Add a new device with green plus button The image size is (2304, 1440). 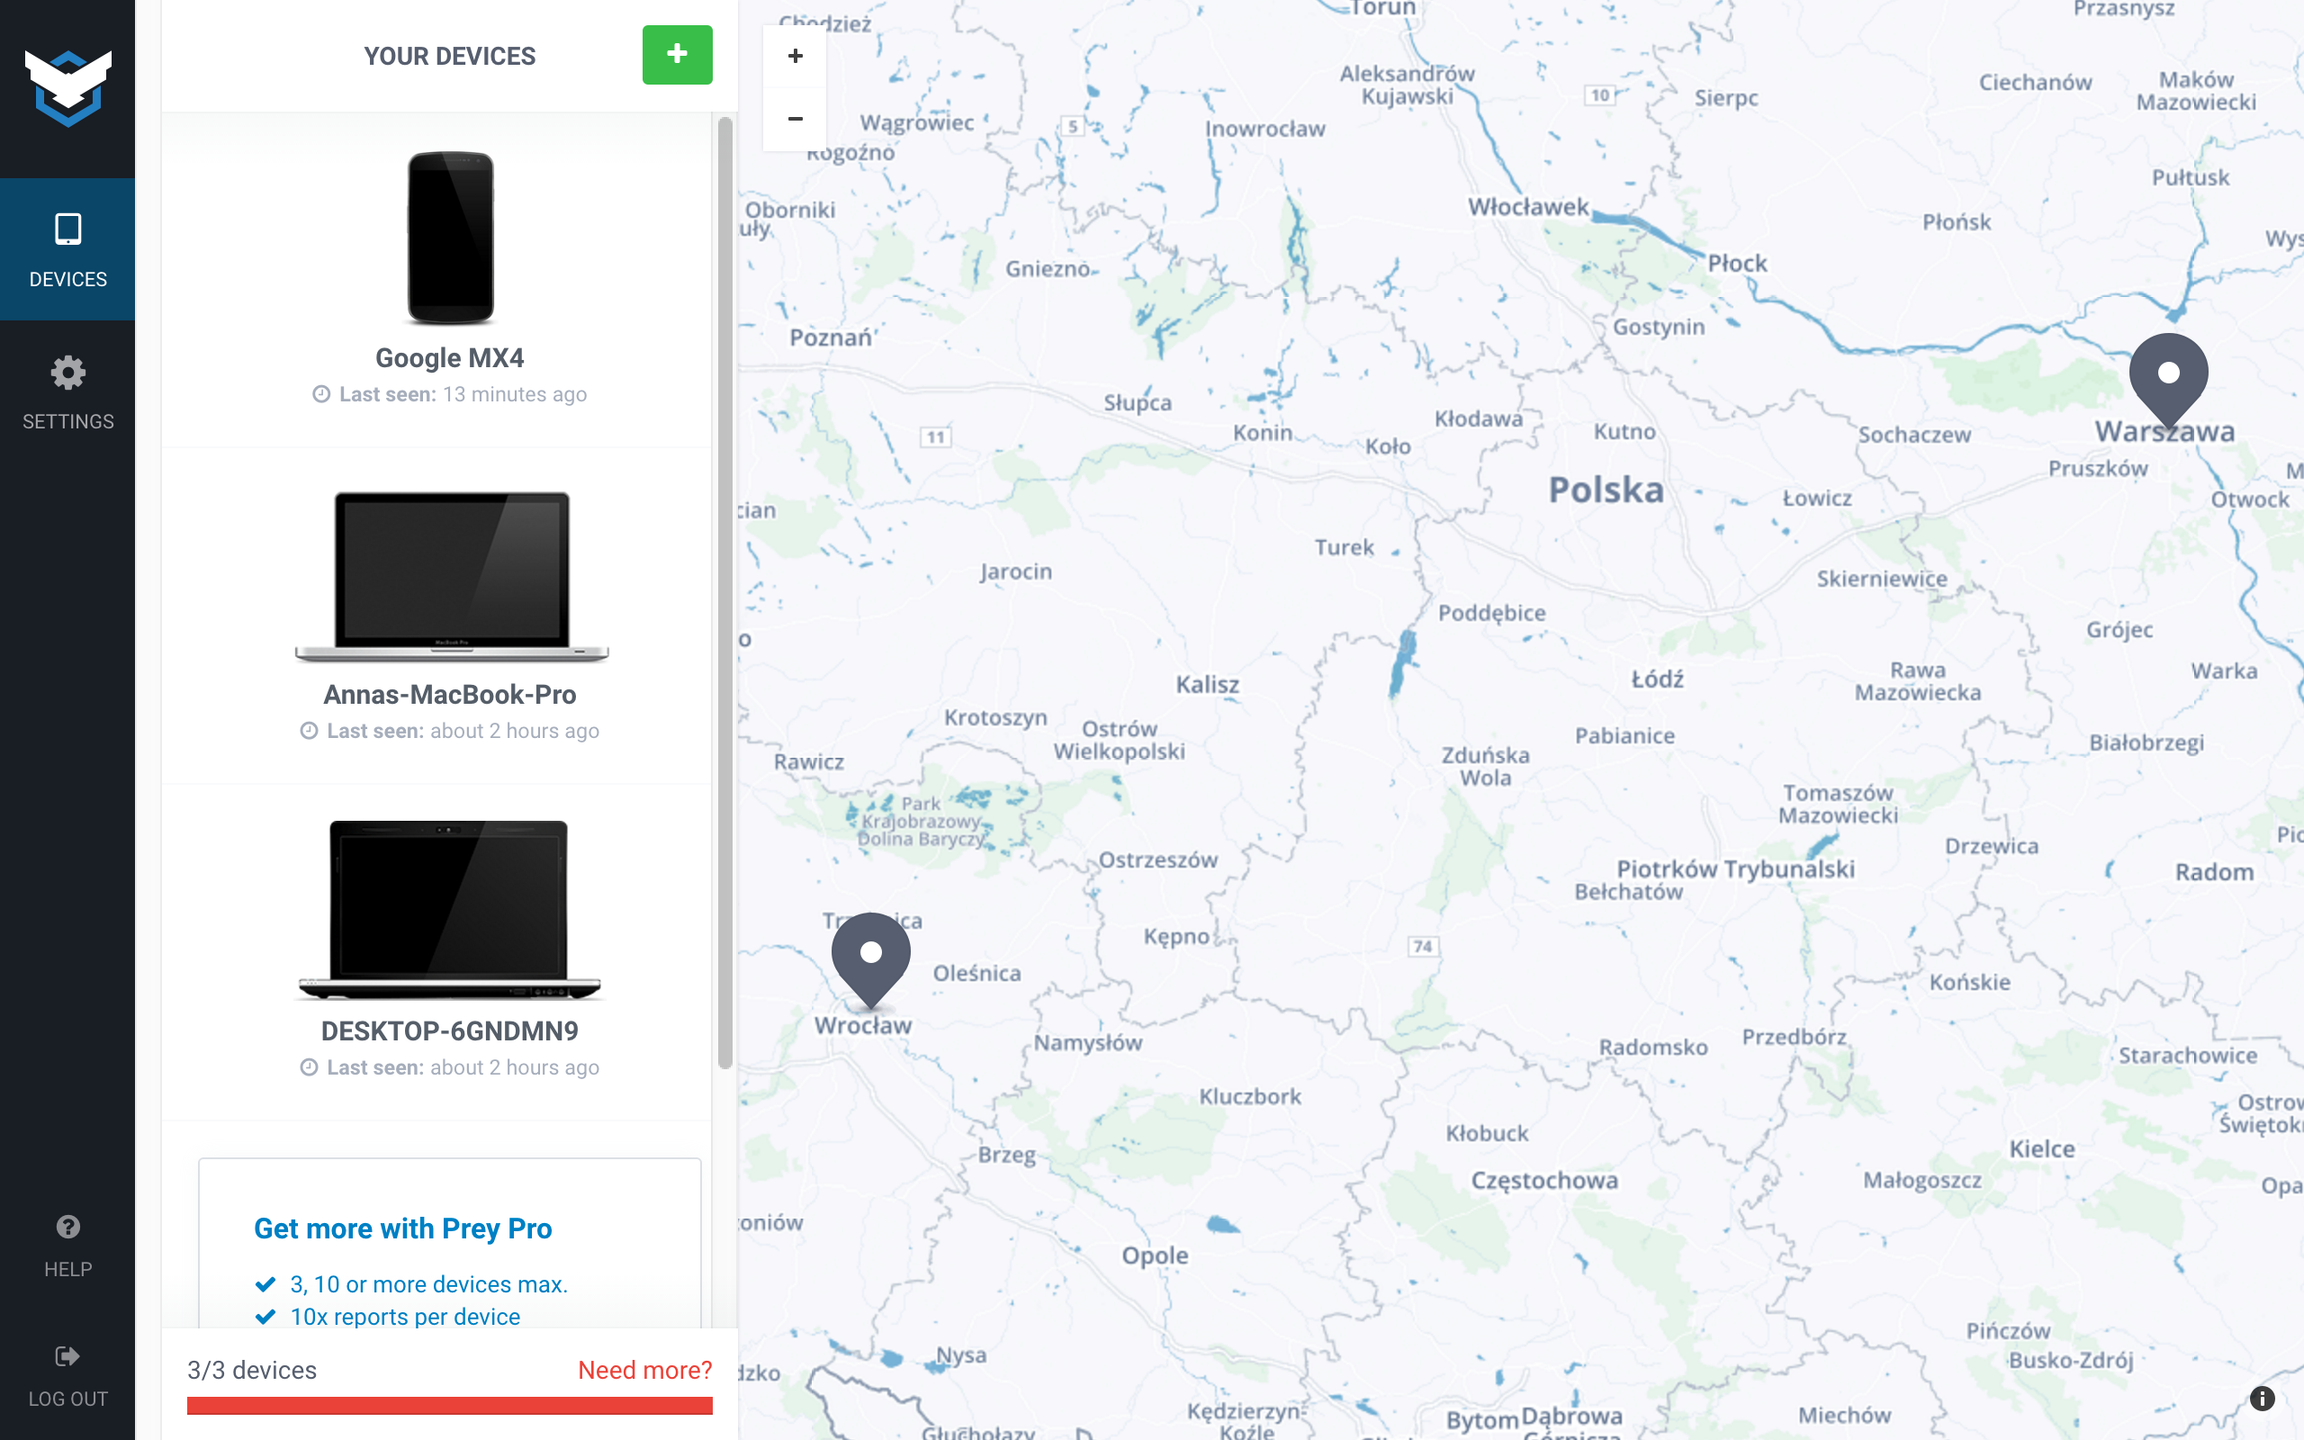coord(677,55)
